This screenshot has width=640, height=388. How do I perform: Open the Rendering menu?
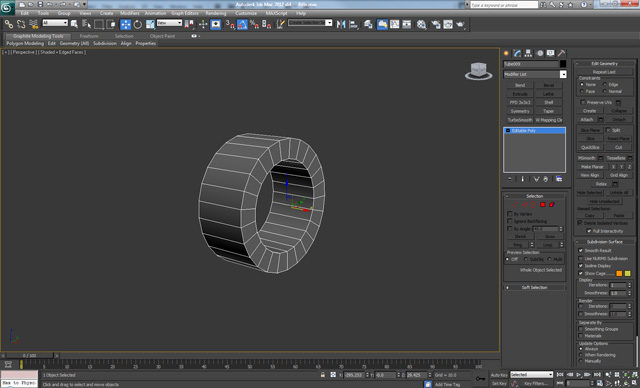[216, 13]
